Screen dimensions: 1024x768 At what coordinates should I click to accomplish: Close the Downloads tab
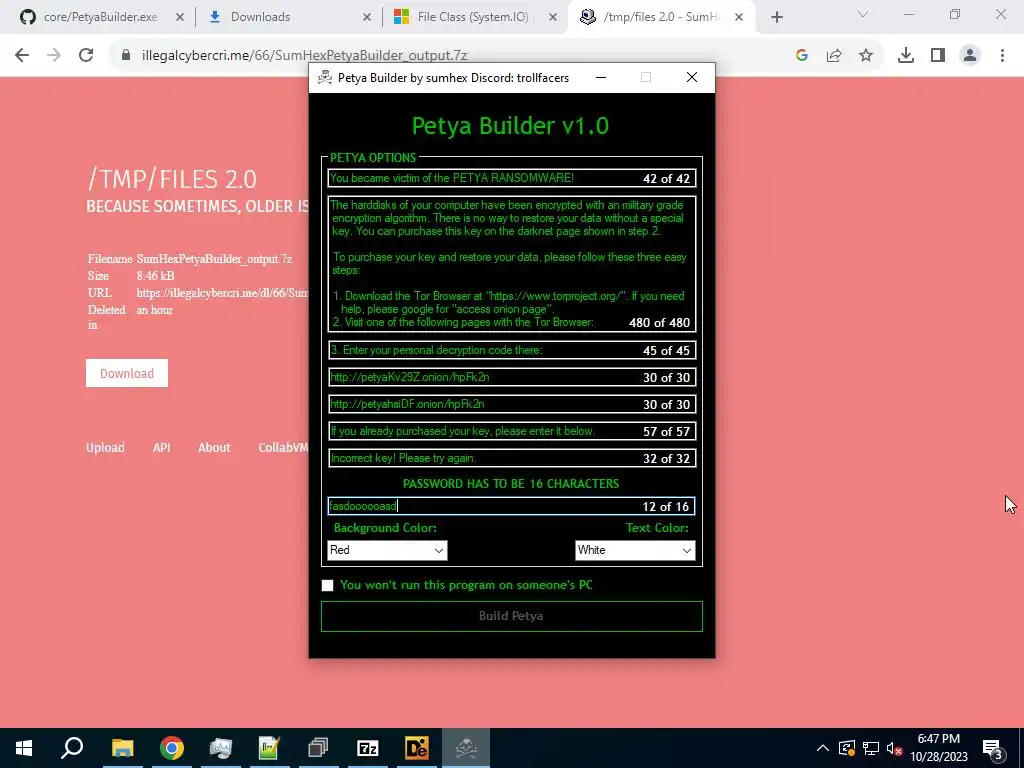point(367,18)
